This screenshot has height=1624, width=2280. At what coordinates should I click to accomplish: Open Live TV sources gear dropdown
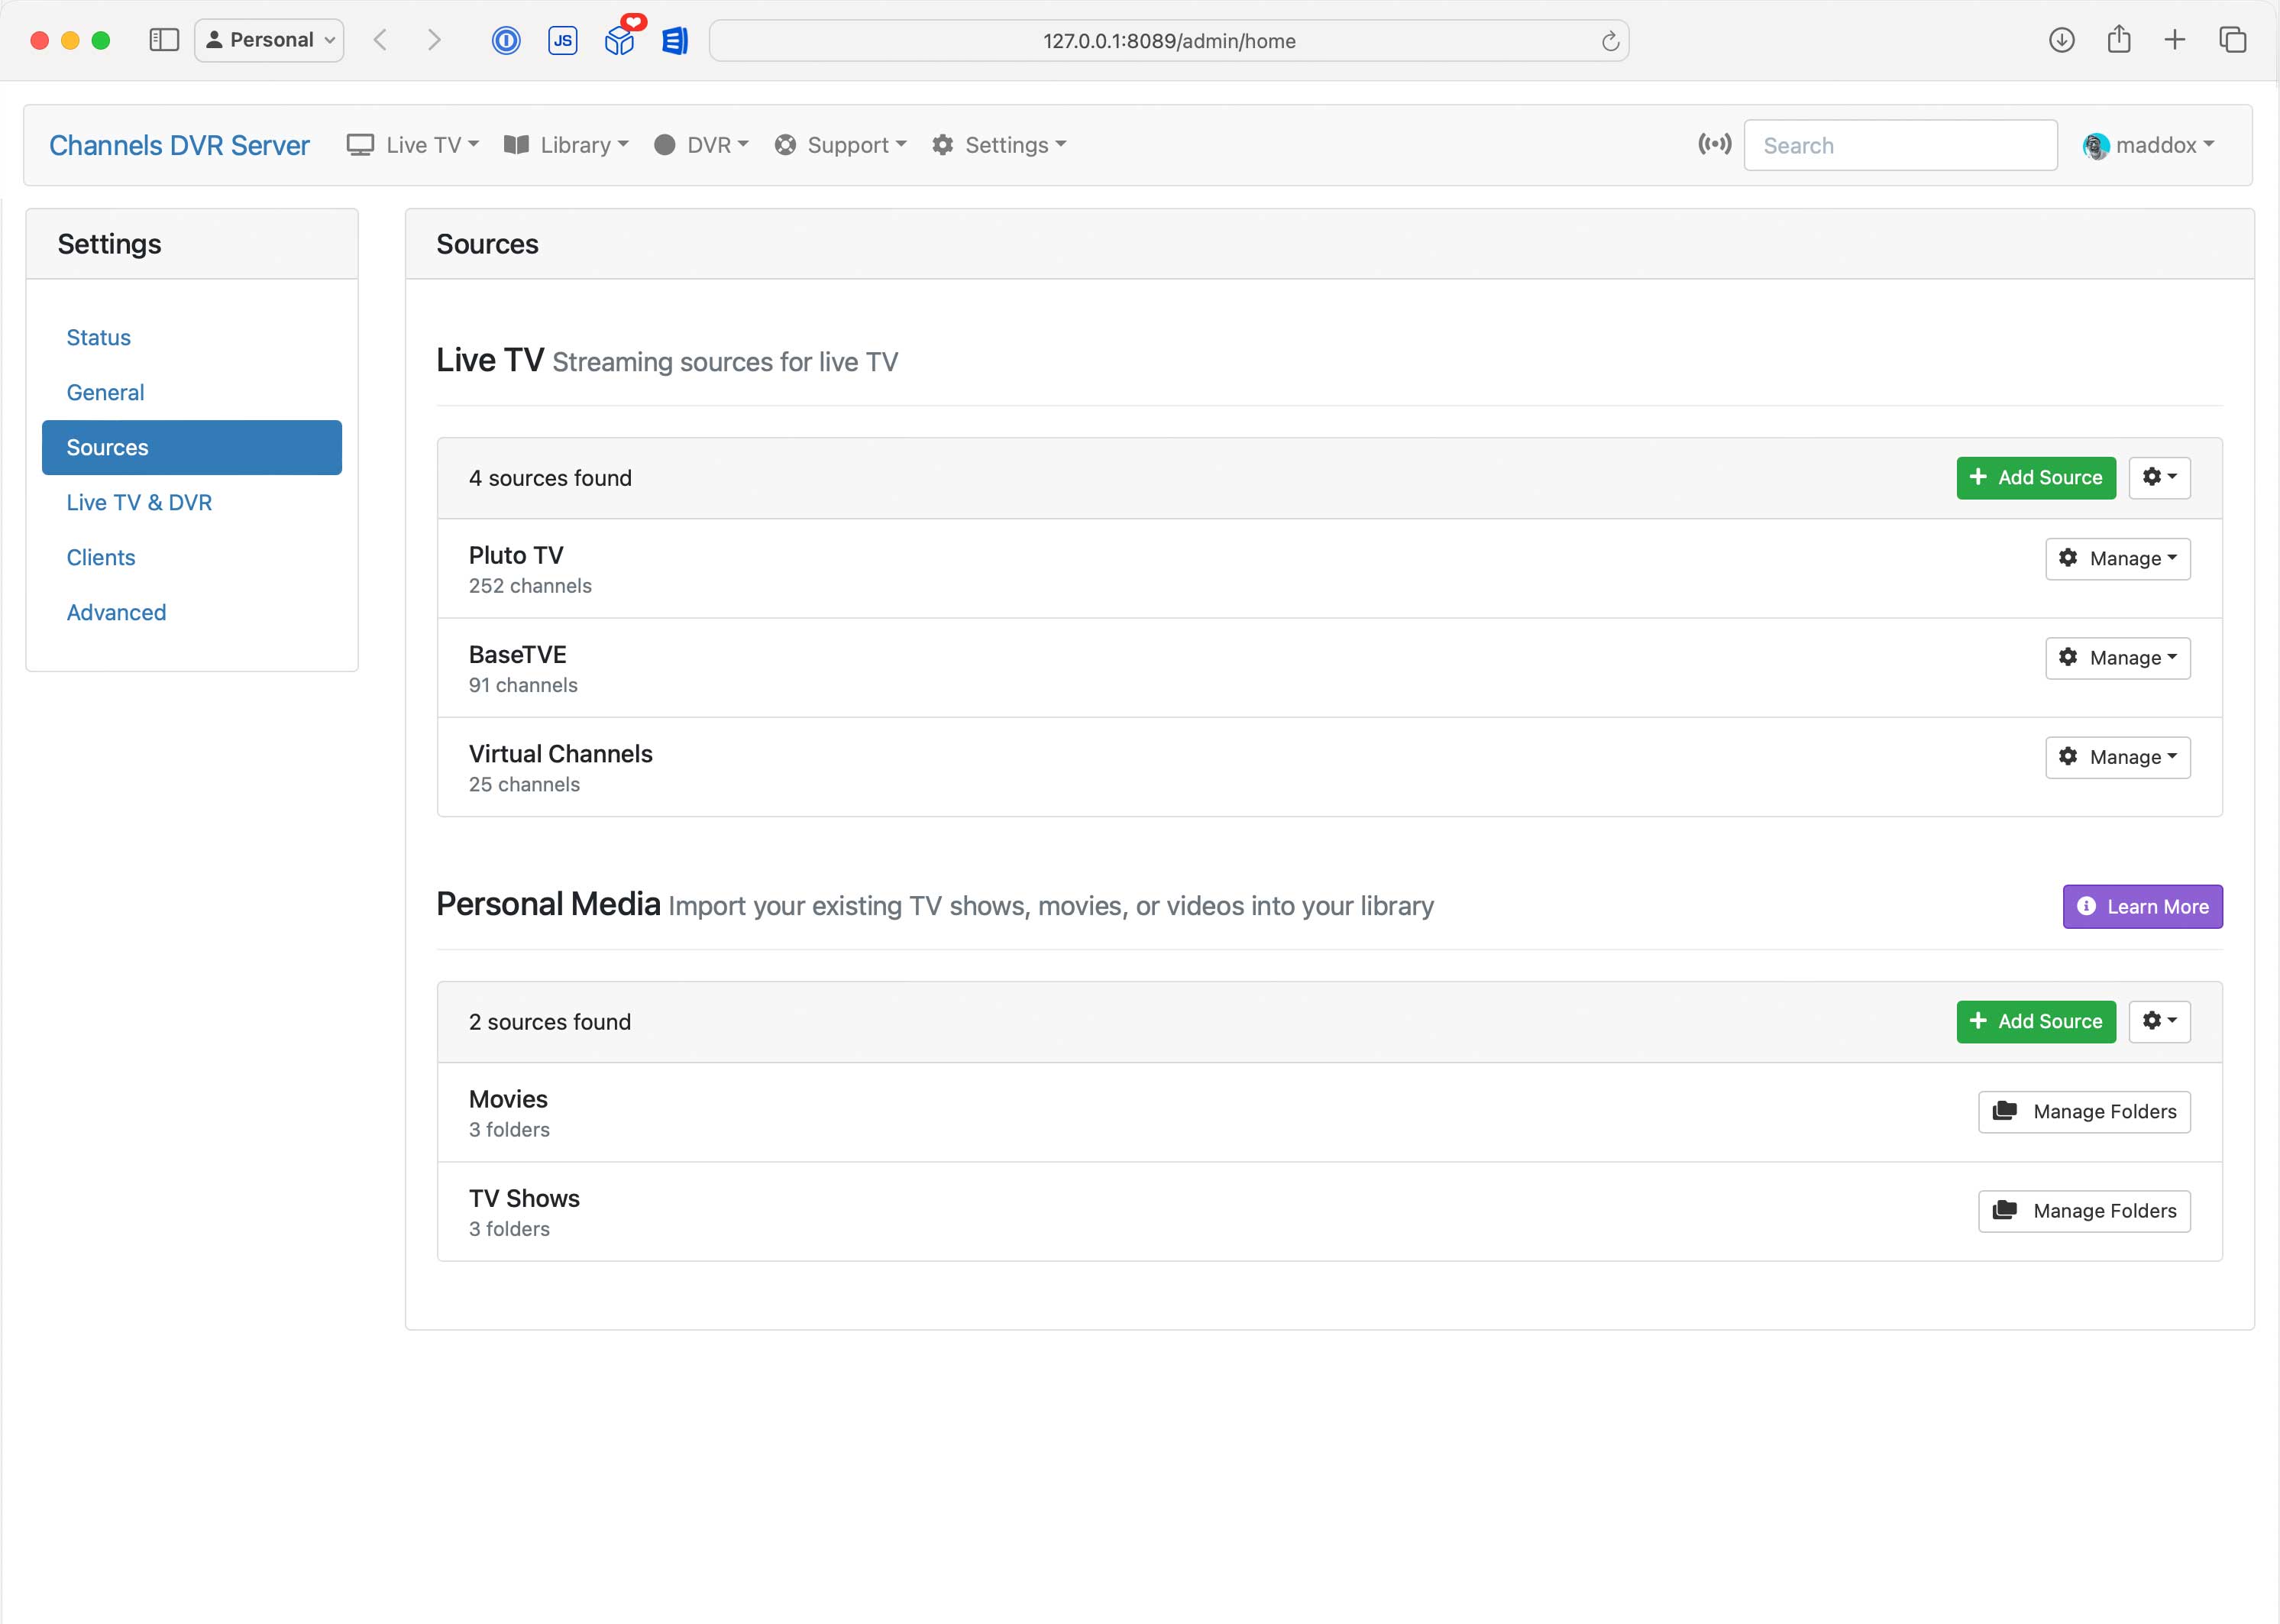coord(2159,477)
